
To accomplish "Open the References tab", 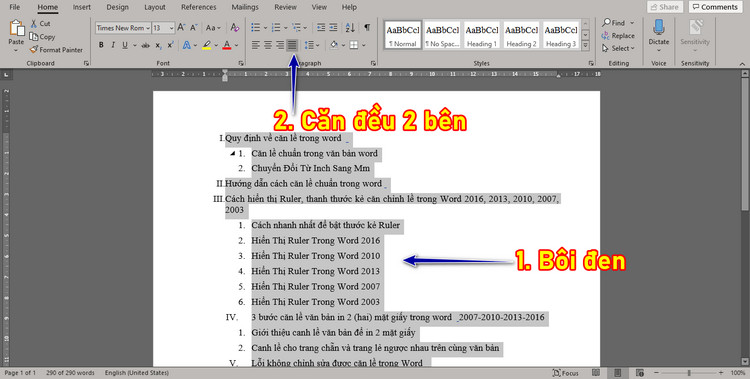I will coord(199,7).
